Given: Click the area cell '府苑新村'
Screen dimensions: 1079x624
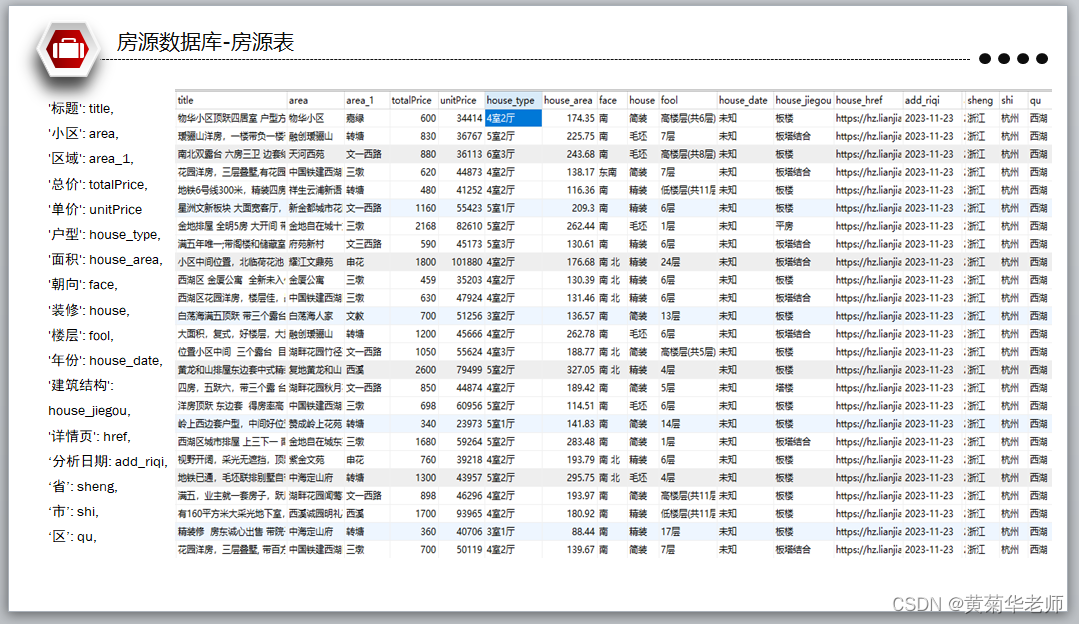Looking at the screenshot, I should 306,244.
